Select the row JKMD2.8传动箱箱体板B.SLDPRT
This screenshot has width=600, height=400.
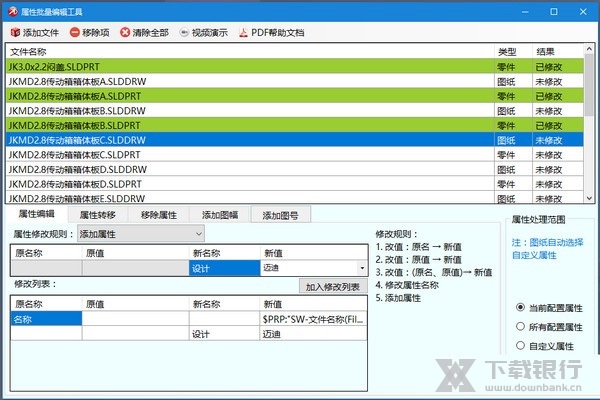295,125
